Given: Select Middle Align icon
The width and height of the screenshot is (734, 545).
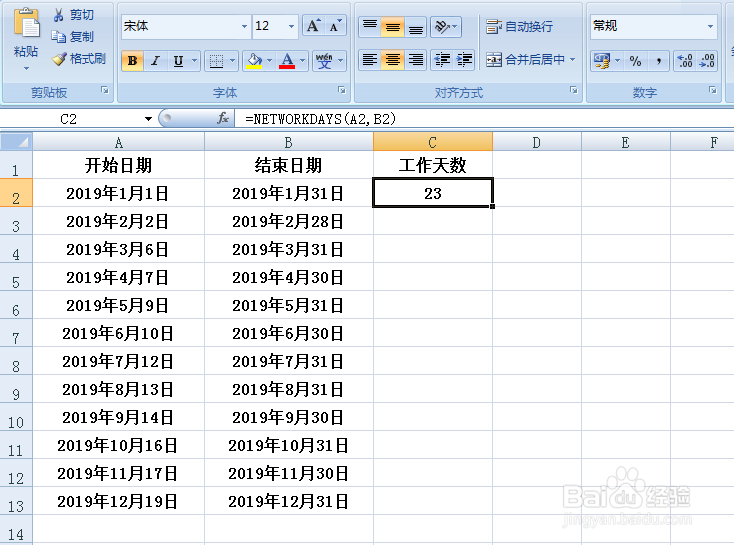Looking at the screenshot, I should coord(393,27).
